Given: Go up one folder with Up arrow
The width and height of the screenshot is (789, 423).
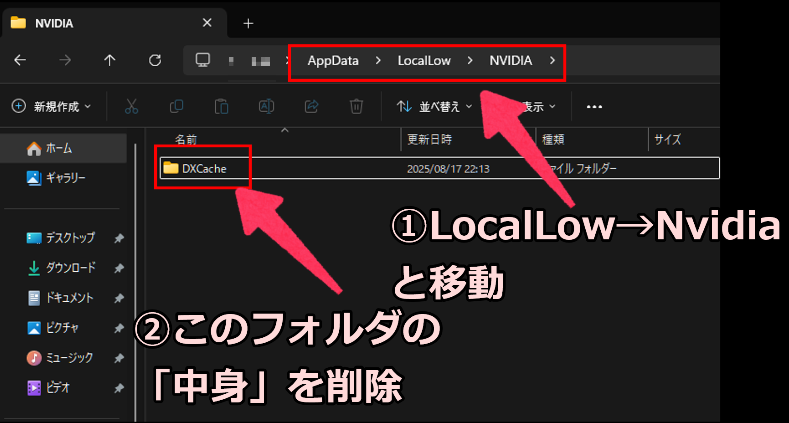Looking at the screenshot, I should 110,60.
